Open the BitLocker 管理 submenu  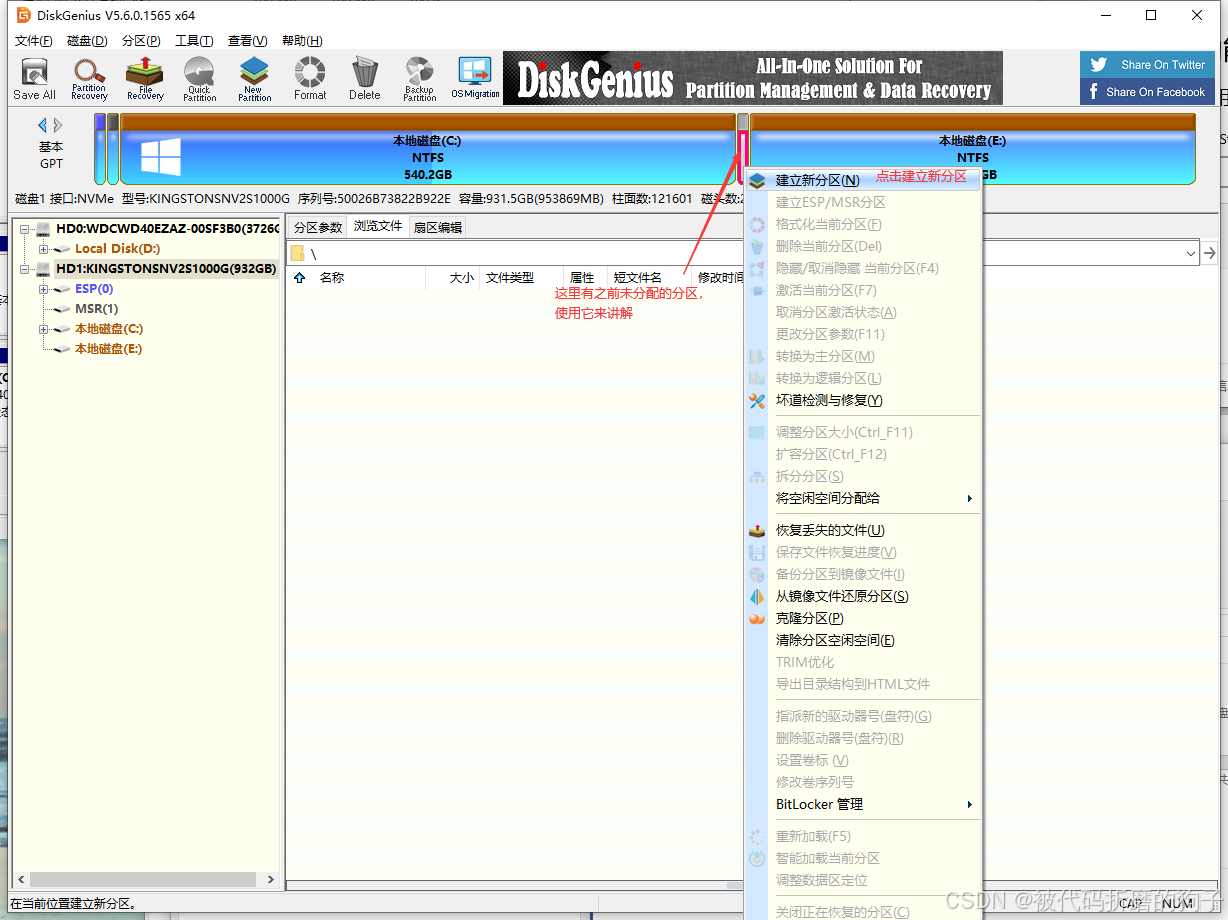pyautogui.click(x=863, y=805)
